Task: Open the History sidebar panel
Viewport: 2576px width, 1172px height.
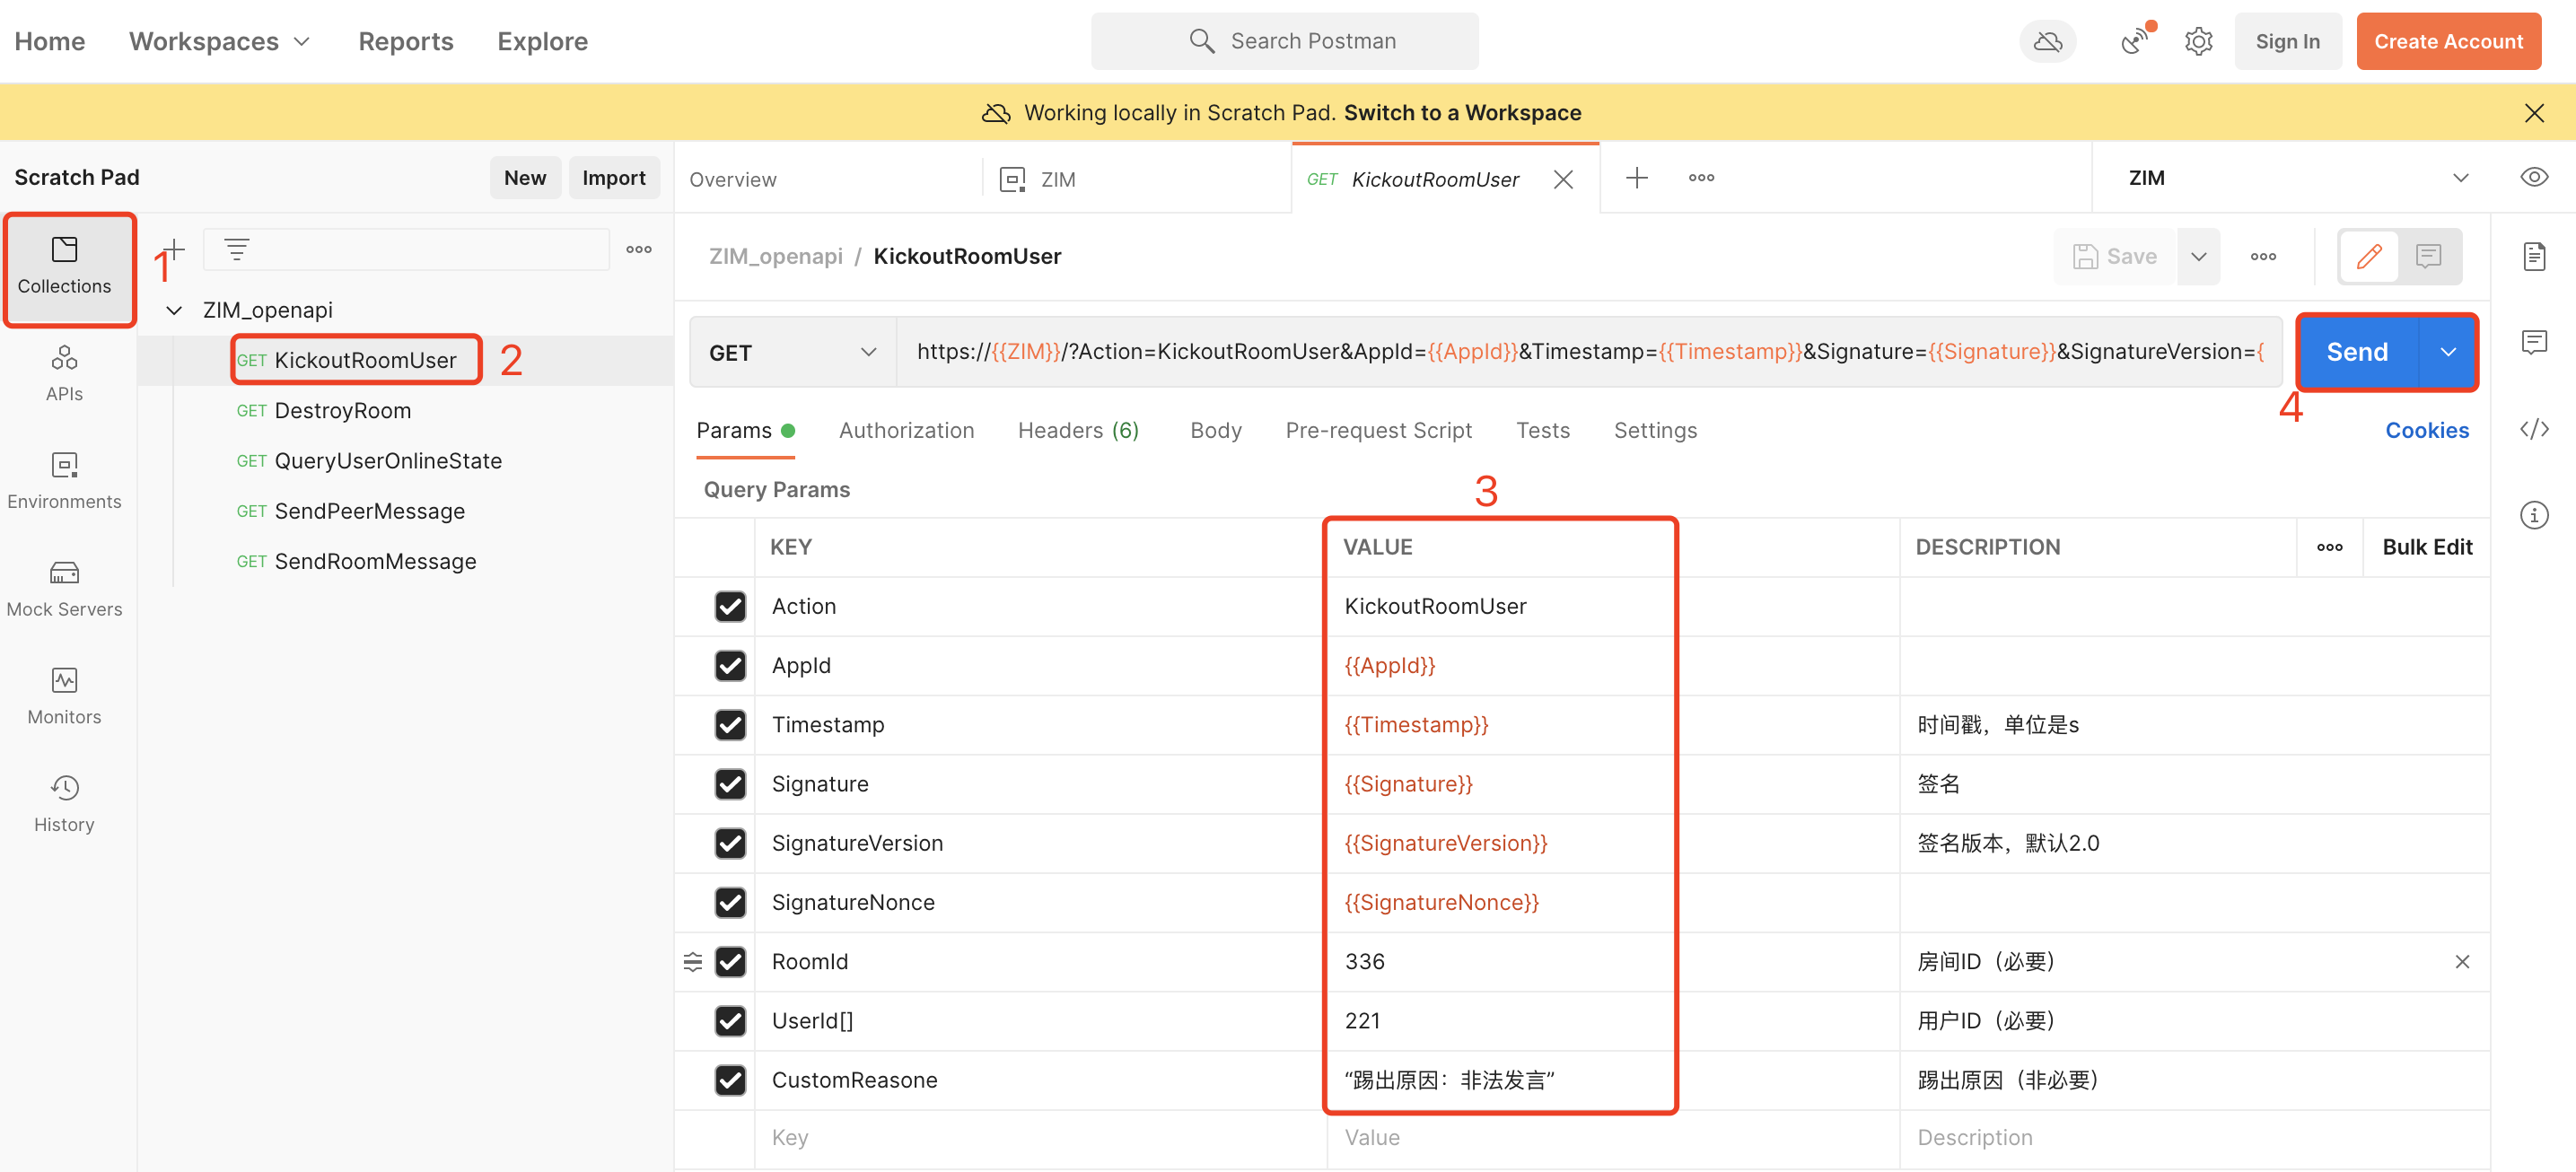Action: [65, 804]
